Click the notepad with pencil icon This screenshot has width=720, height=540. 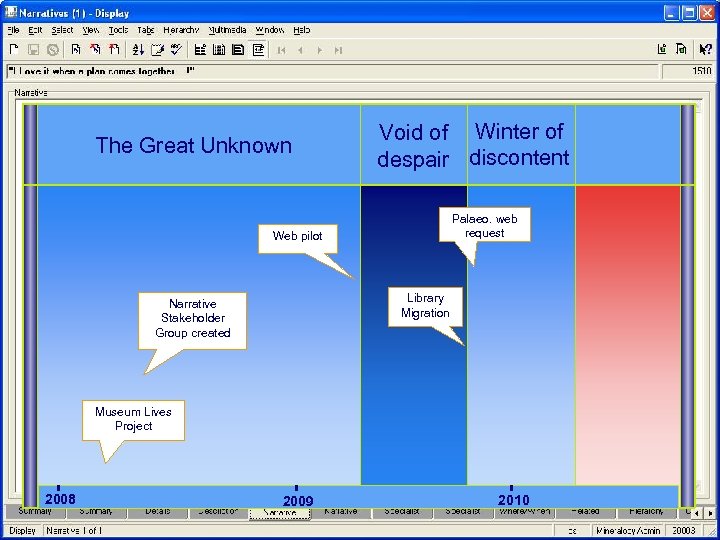pyautogui.click(x=157, y=50)
